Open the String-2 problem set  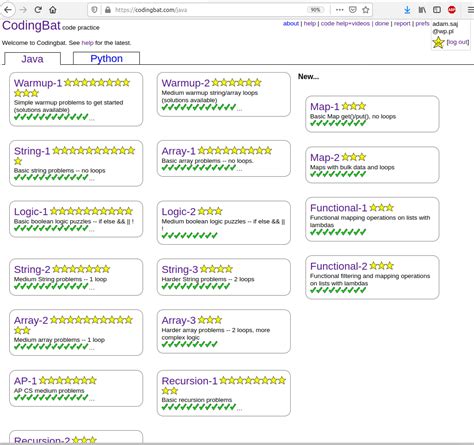pyautogui.click(x=32, y=269)
